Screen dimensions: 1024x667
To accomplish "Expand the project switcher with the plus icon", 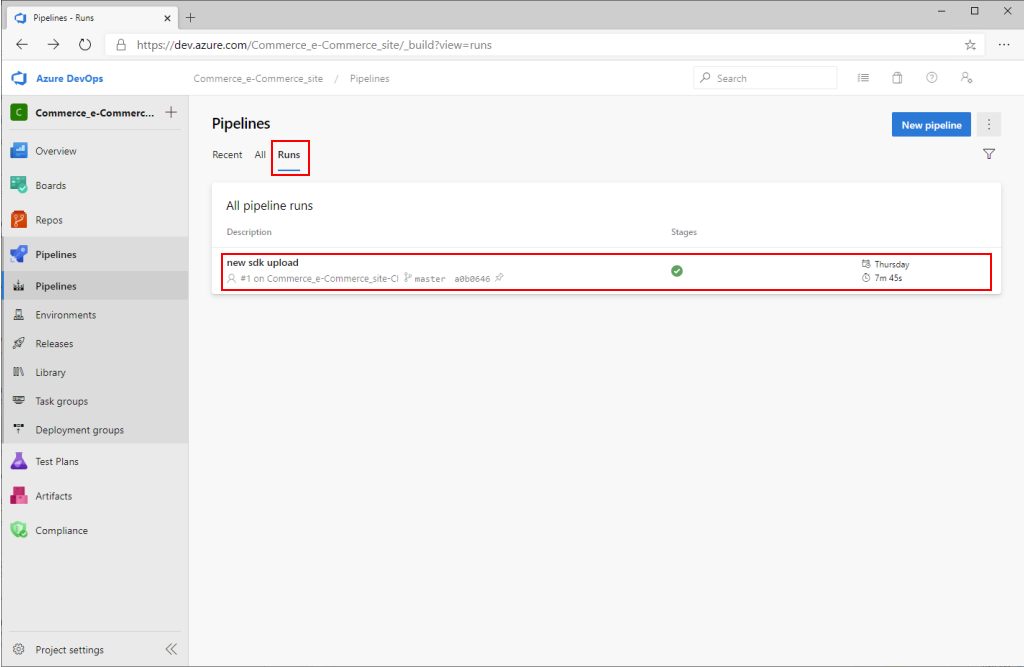I will [171, 112].
